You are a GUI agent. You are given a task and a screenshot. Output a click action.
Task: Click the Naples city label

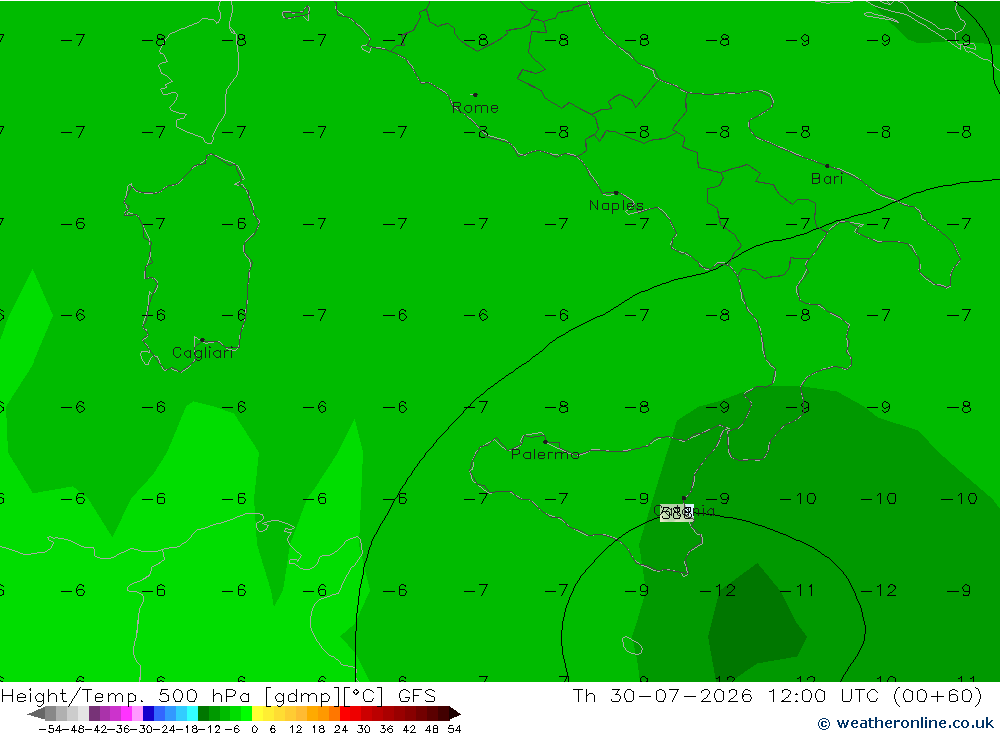(x=616, y=205)
